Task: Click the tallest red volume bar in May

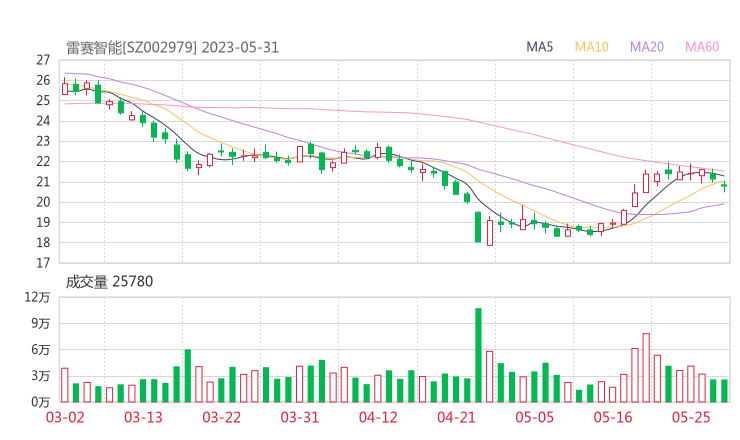Action: 646,368
